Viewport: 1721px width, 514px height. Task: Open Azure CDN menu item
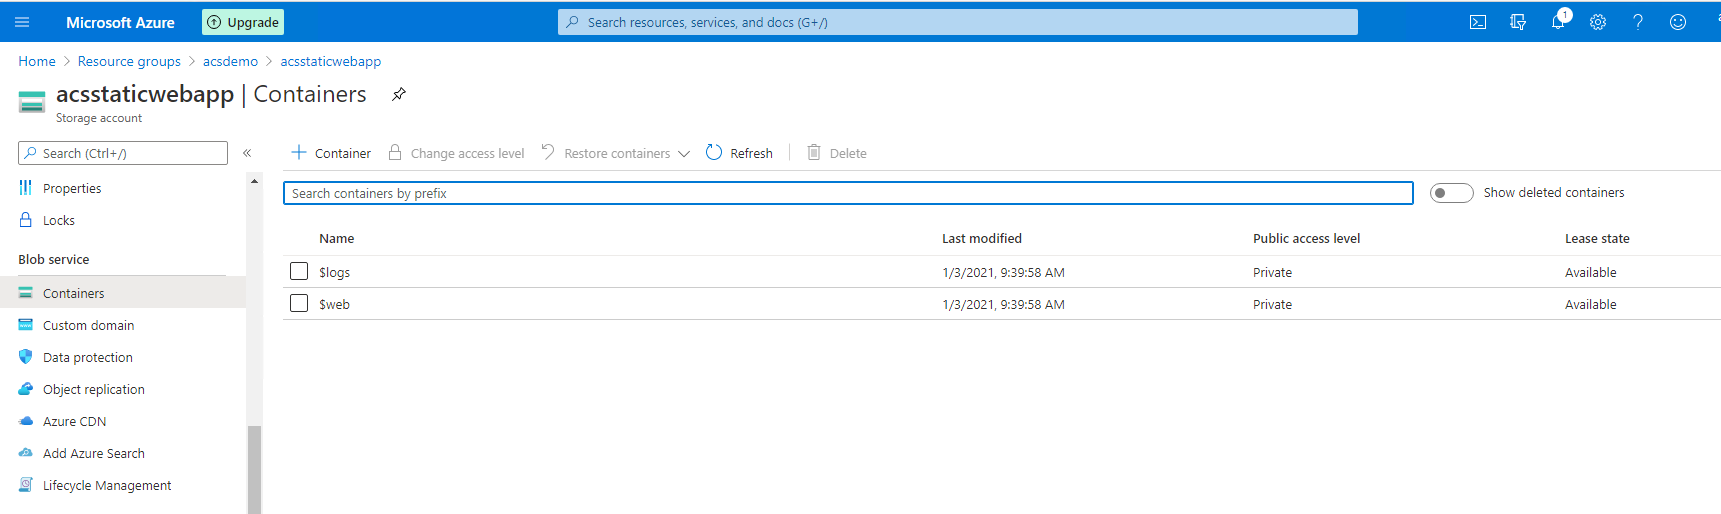click(74, 421)
